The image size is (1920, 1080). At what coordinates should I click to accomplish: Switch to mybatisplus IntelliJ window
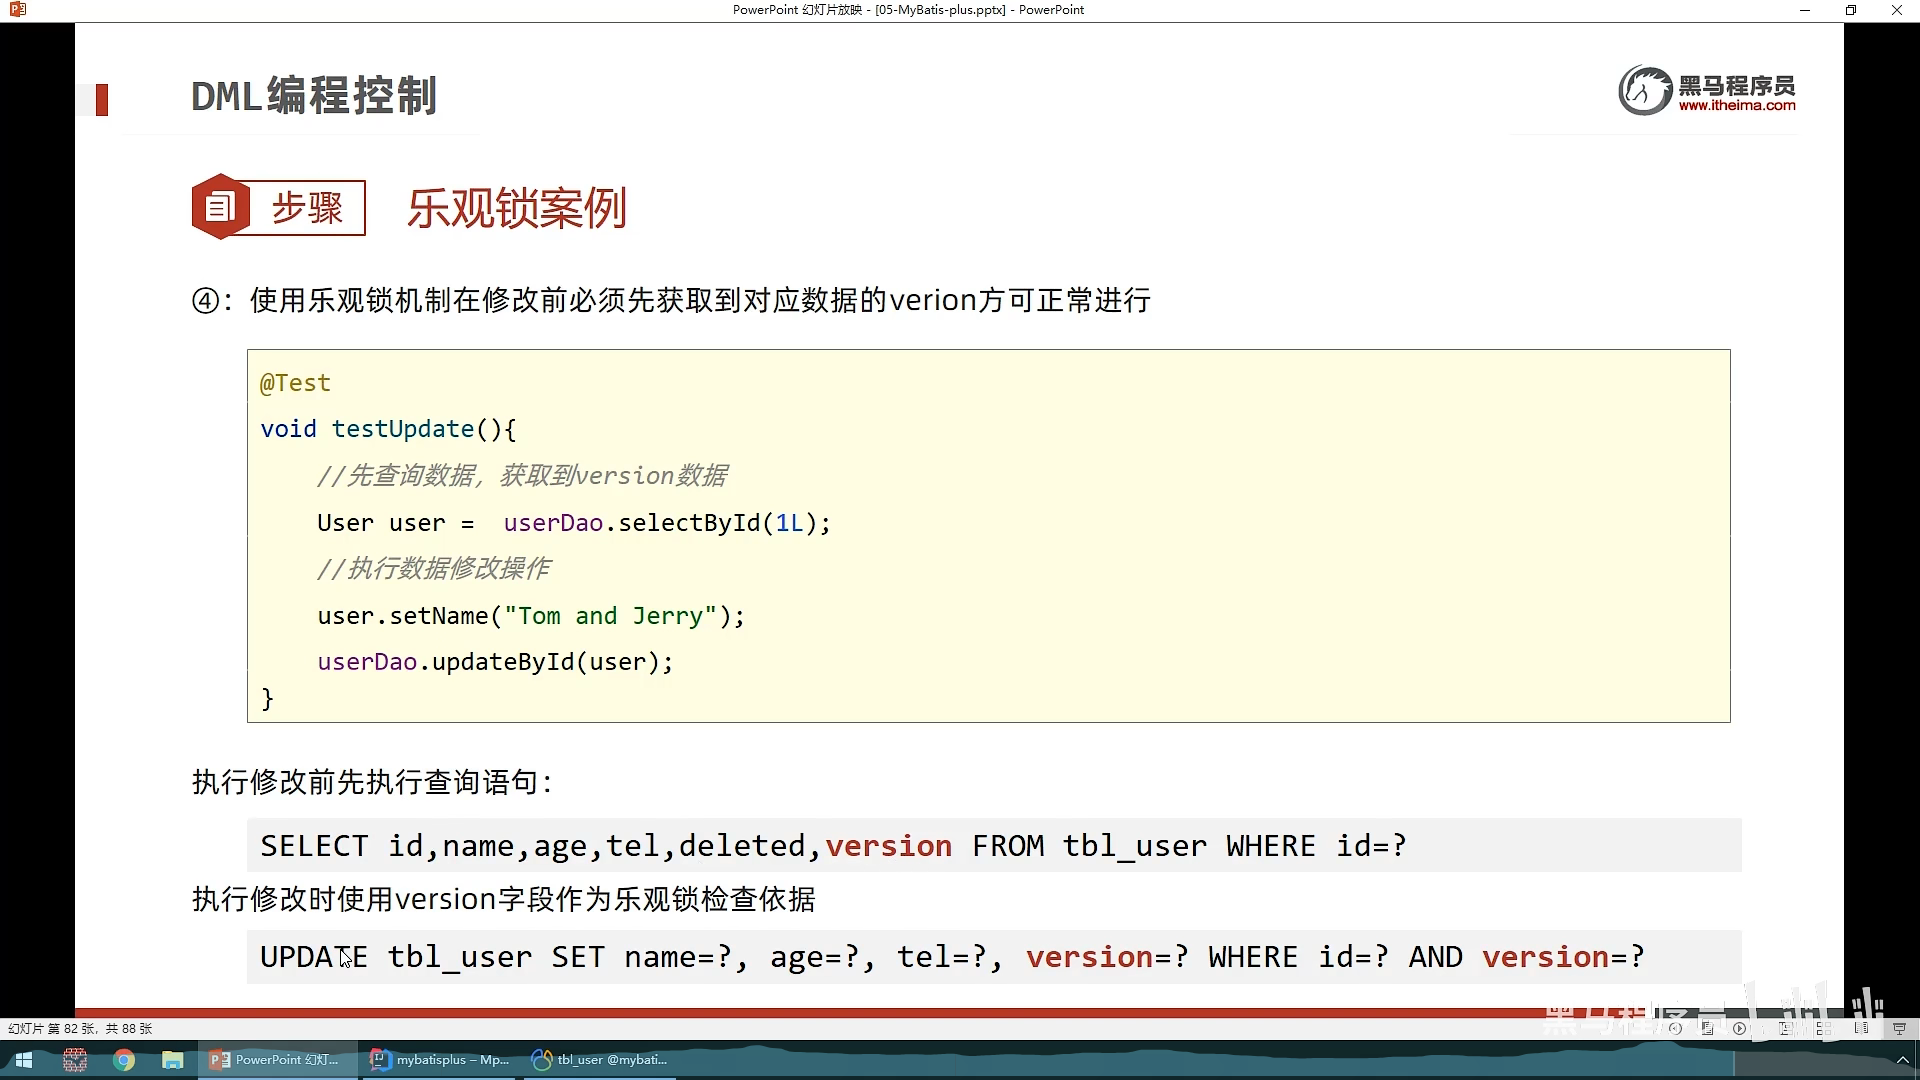tap(441, 1060)
